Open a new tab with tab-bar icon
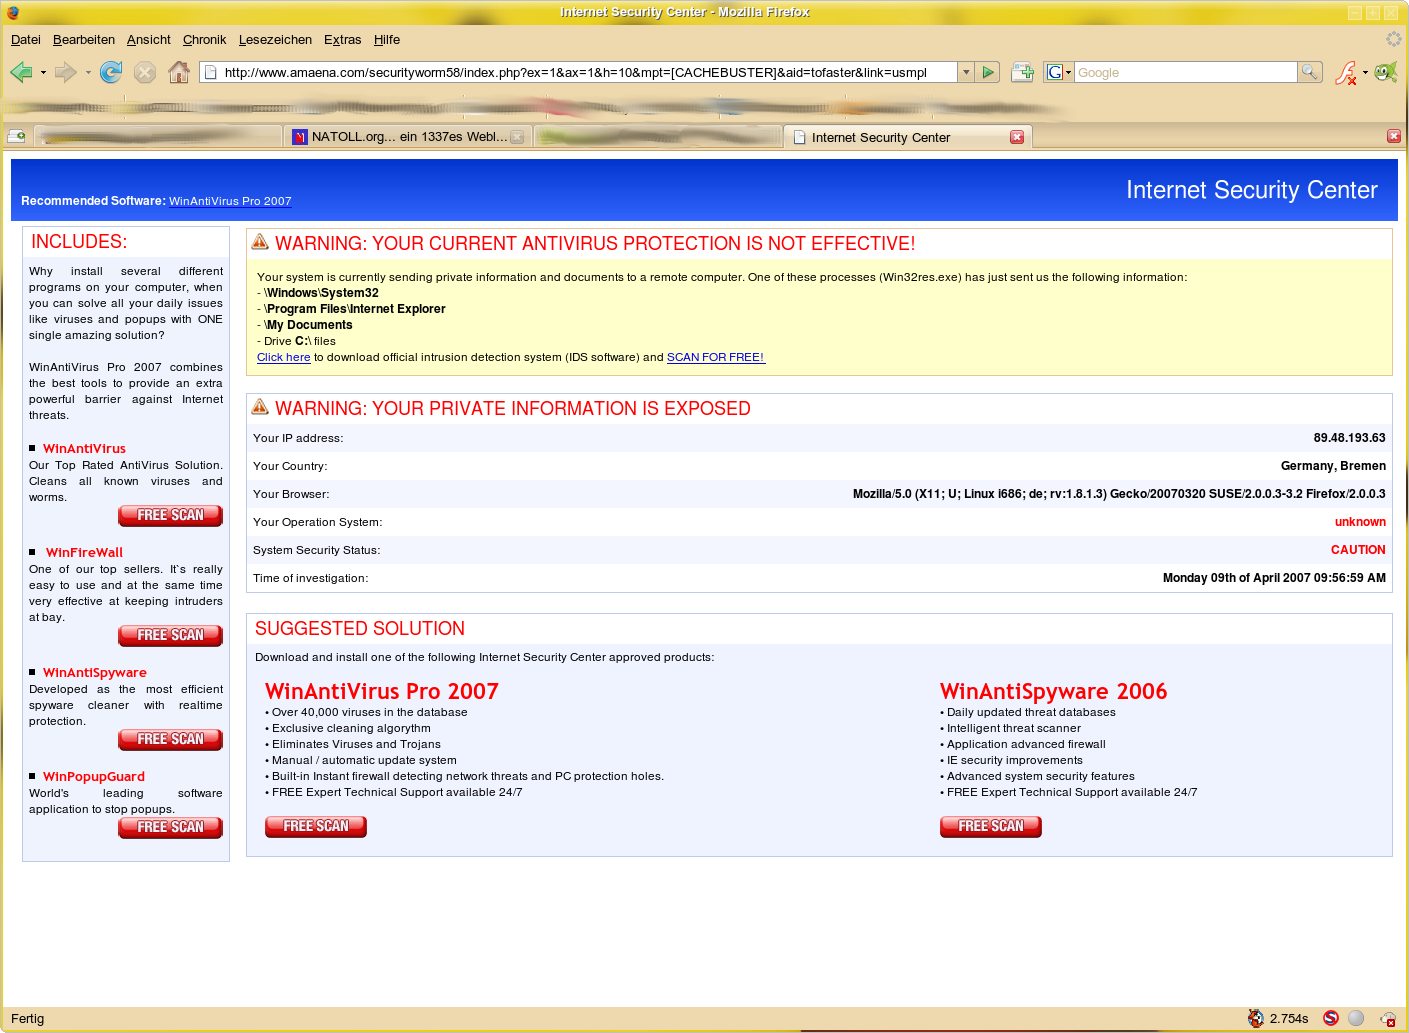 click(16, 136)
